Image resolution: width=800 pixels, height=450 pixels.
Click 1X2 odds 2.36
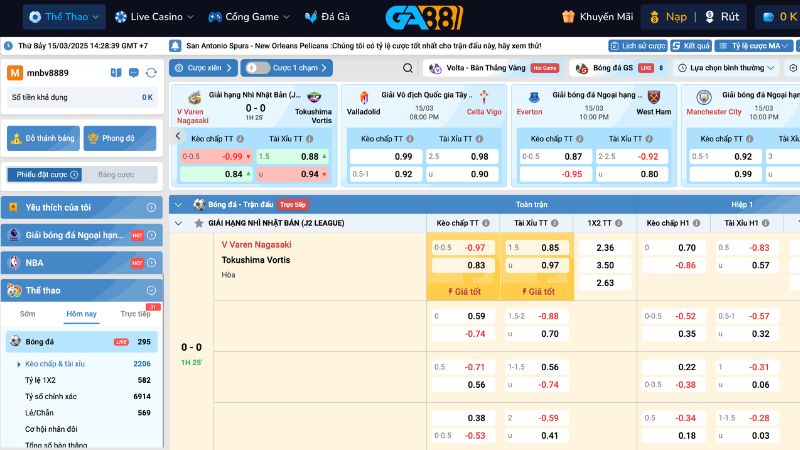pyautogui.click(x=605, y=248)
